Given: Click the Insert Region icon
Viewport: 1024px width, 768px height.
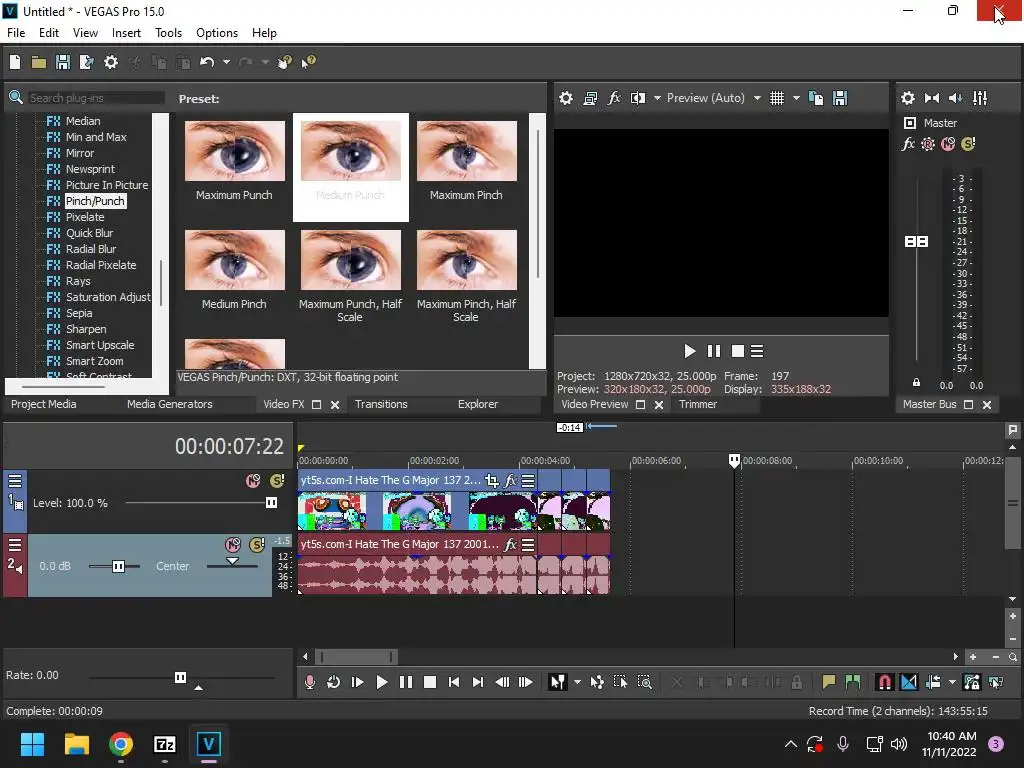Looking at the screenshot, I should pos(852,682).
